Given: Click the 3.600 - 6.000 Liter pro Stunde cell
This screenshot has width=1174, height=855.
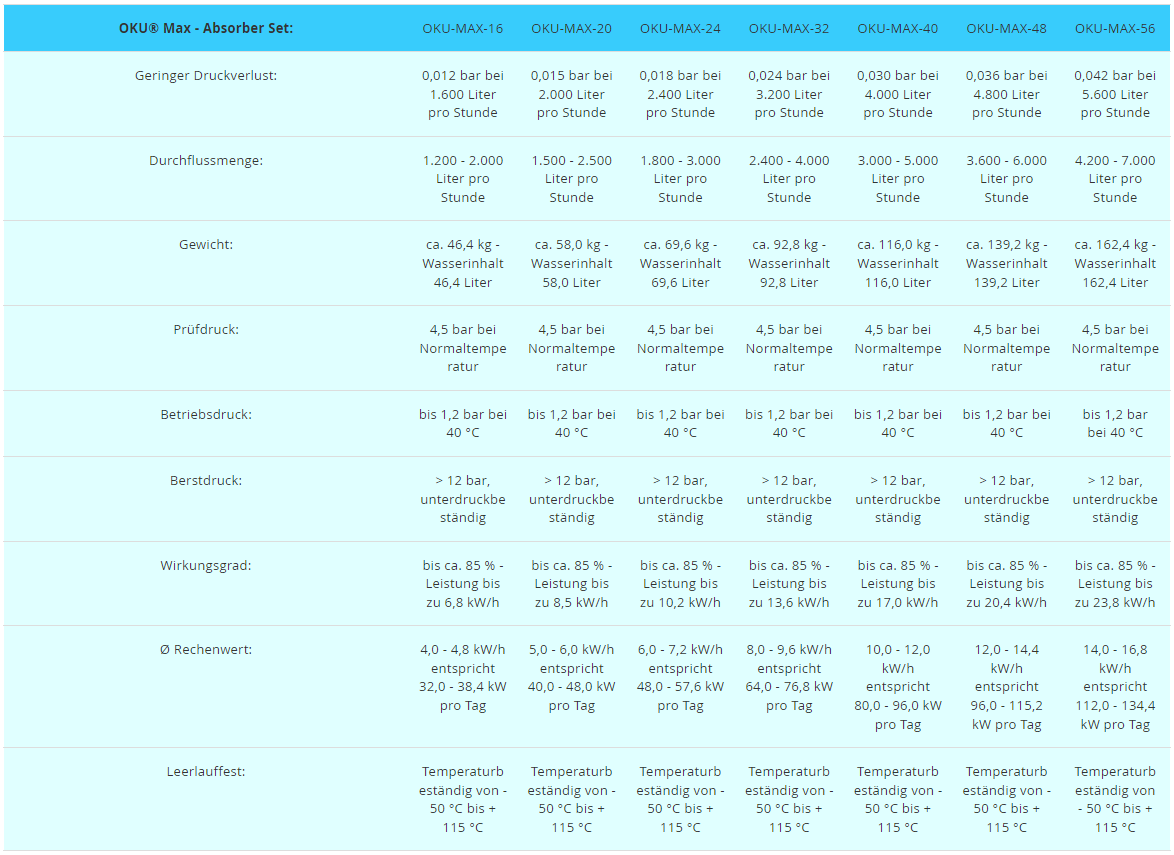Looking at the screenshot, I should [x=1006, y=179].
